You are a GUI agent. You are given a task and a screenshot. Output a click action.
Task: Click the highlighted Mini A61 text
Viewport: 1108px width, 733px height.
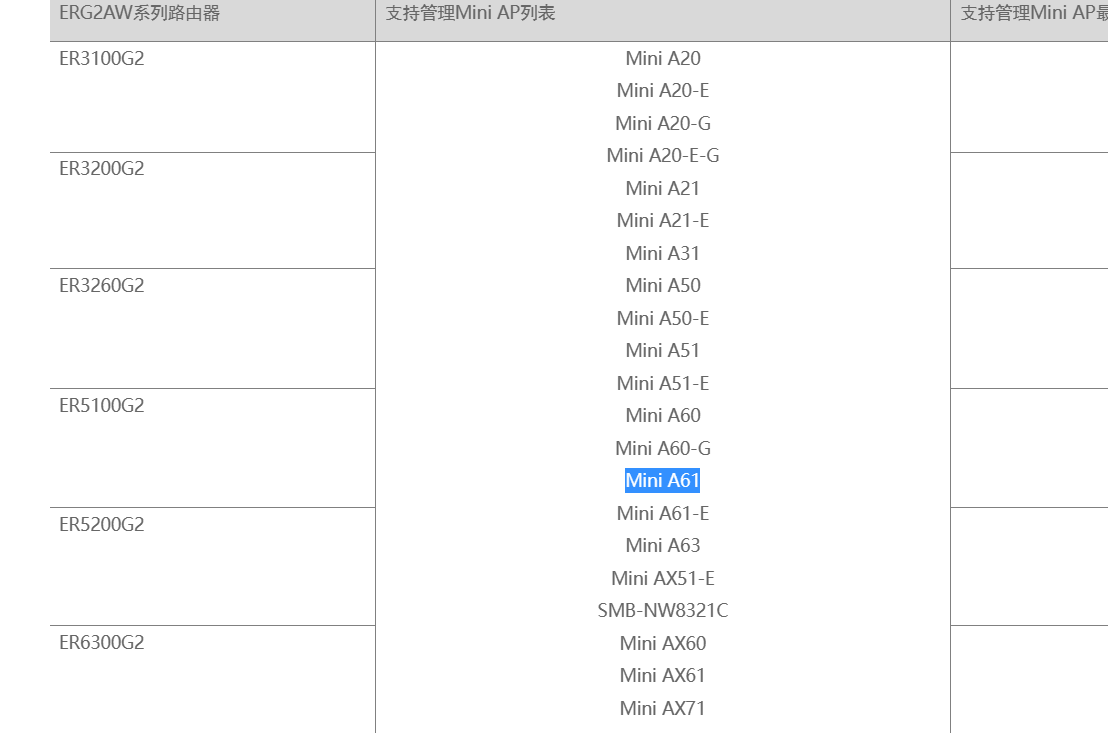[x=662, y=481]
